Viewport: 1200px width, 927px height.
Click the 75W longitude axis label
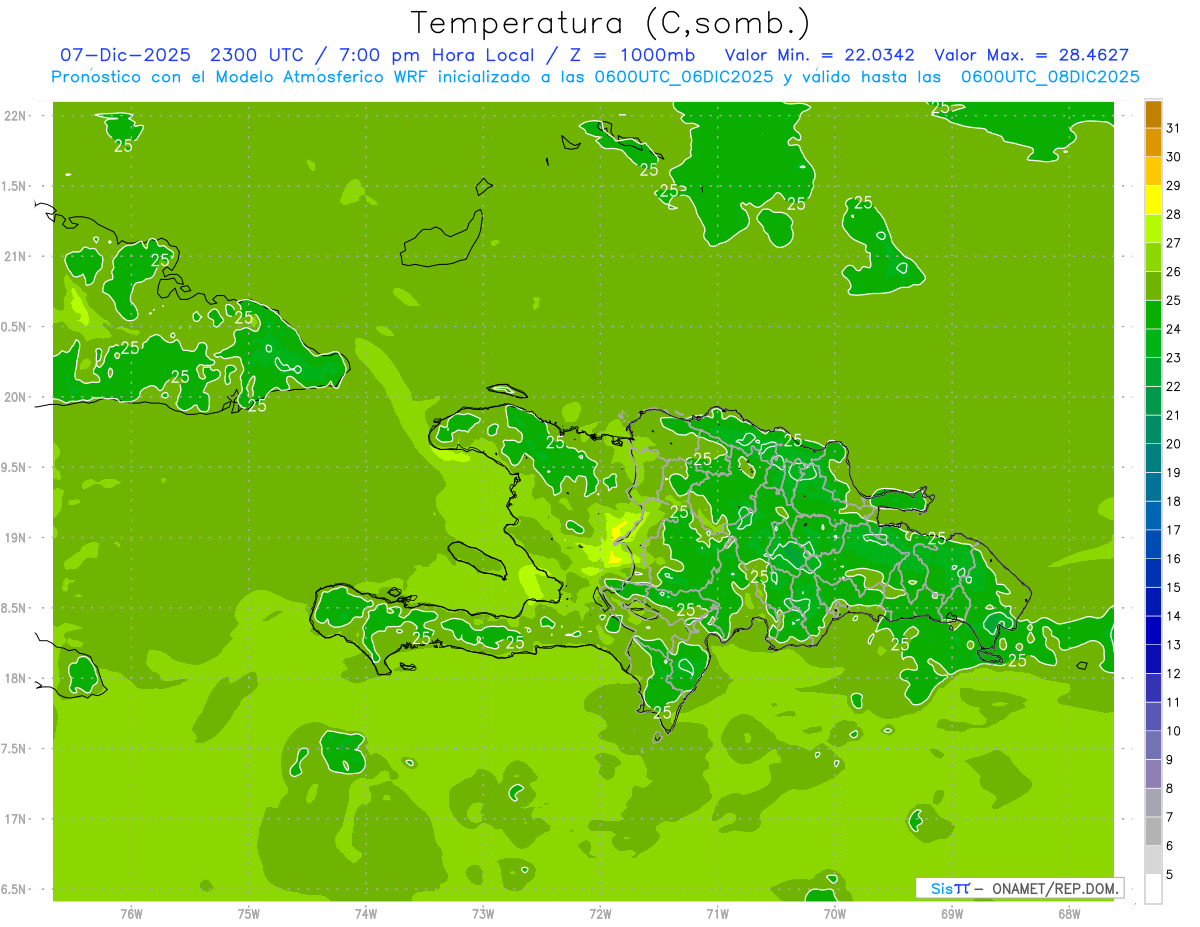pos(248,913)
